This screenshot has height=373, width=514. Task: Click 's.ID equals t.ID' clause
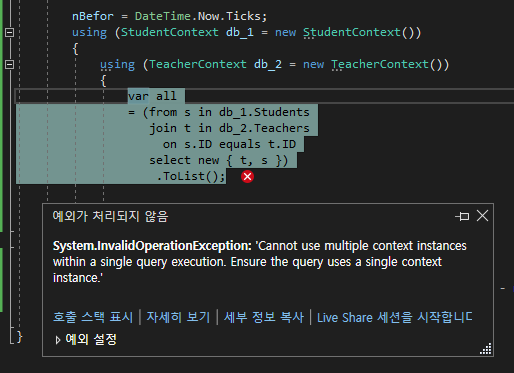click(x=240, y=144)
